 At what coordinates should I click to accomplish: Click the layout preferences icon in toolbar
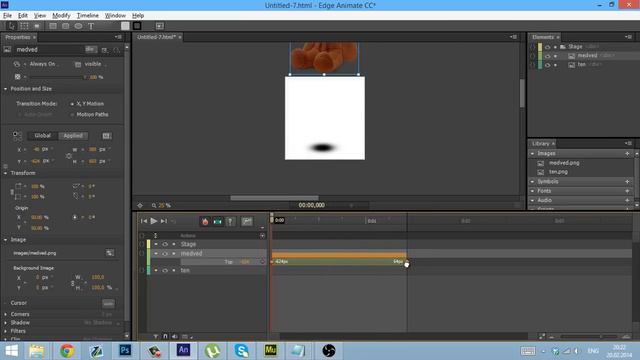click(160, 26)
